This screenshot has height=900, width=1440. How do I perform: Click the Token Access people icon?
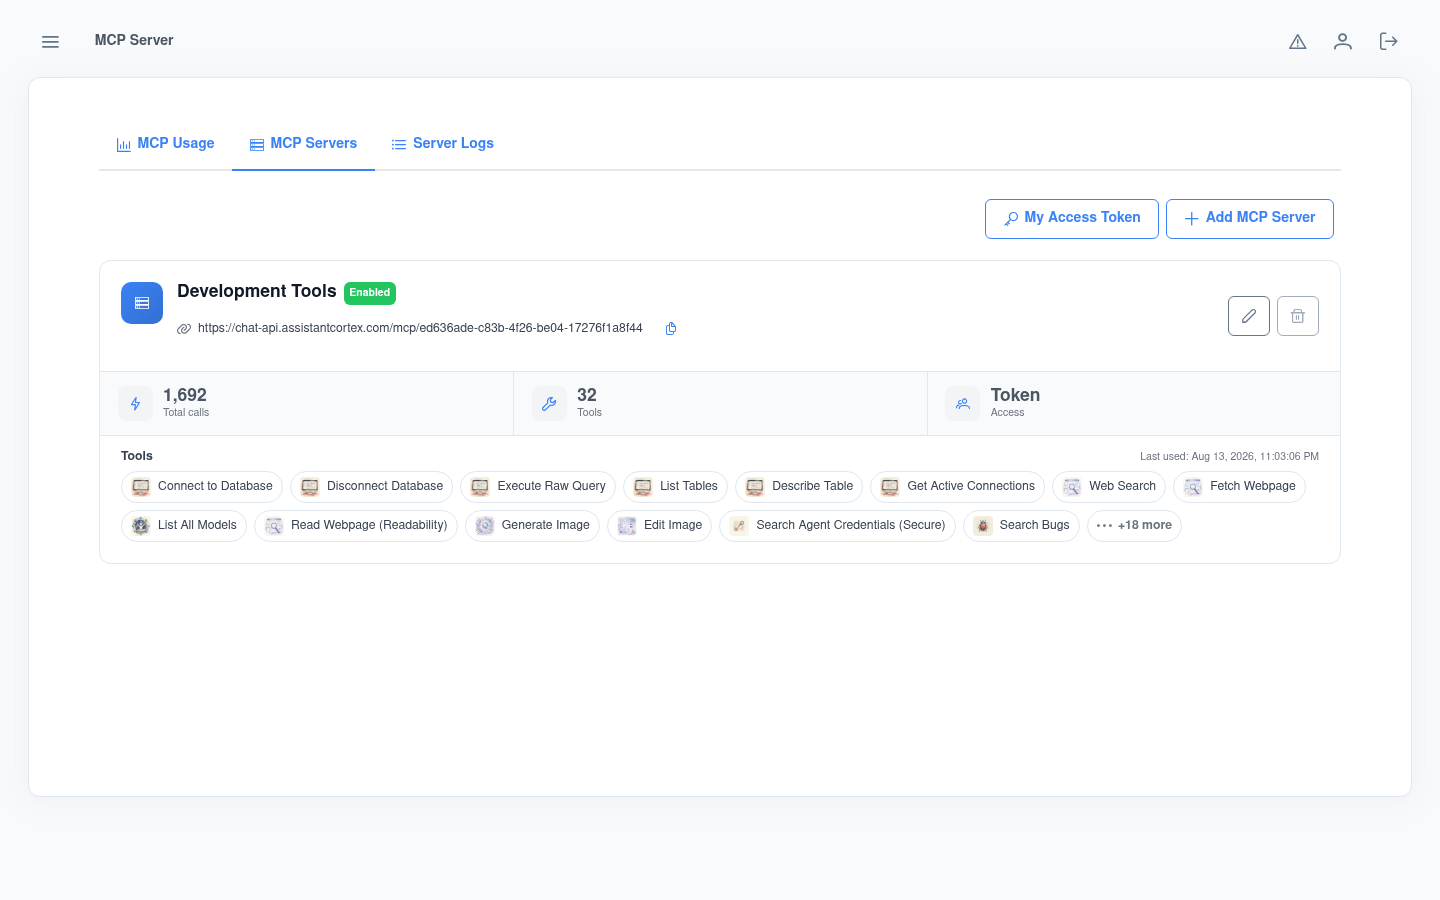963,404
